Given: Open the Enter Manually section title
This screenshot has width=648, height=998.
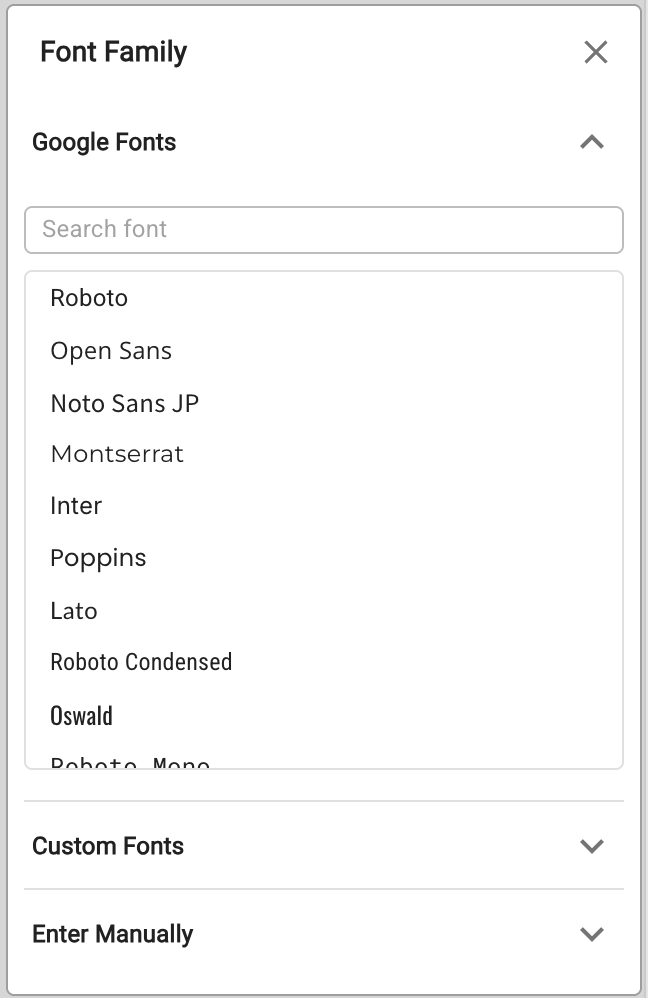Looking at the screenshot, I should click(x=113, y=934).
